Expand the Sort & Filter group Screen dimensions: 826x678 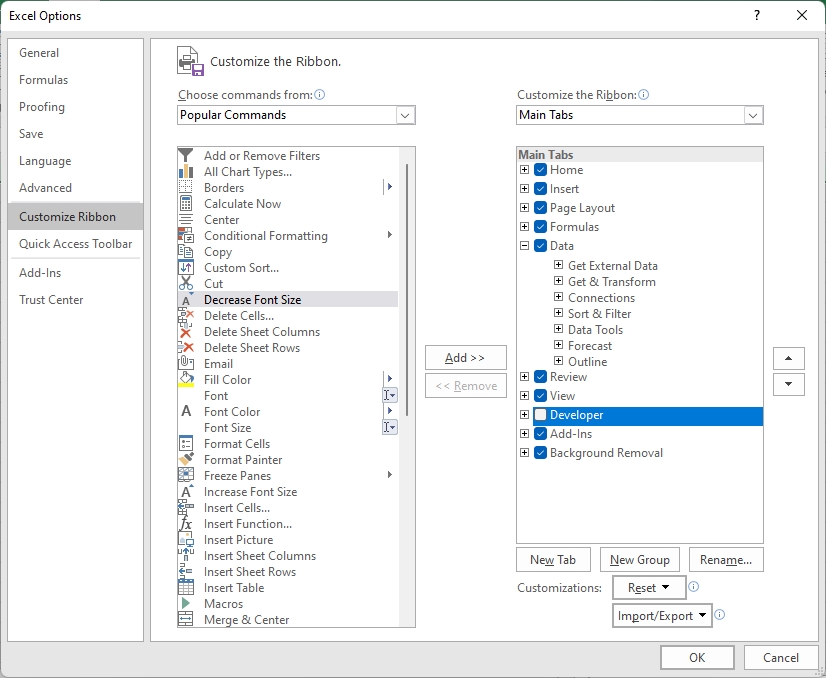pyautogui.click(x=558, y=313)
